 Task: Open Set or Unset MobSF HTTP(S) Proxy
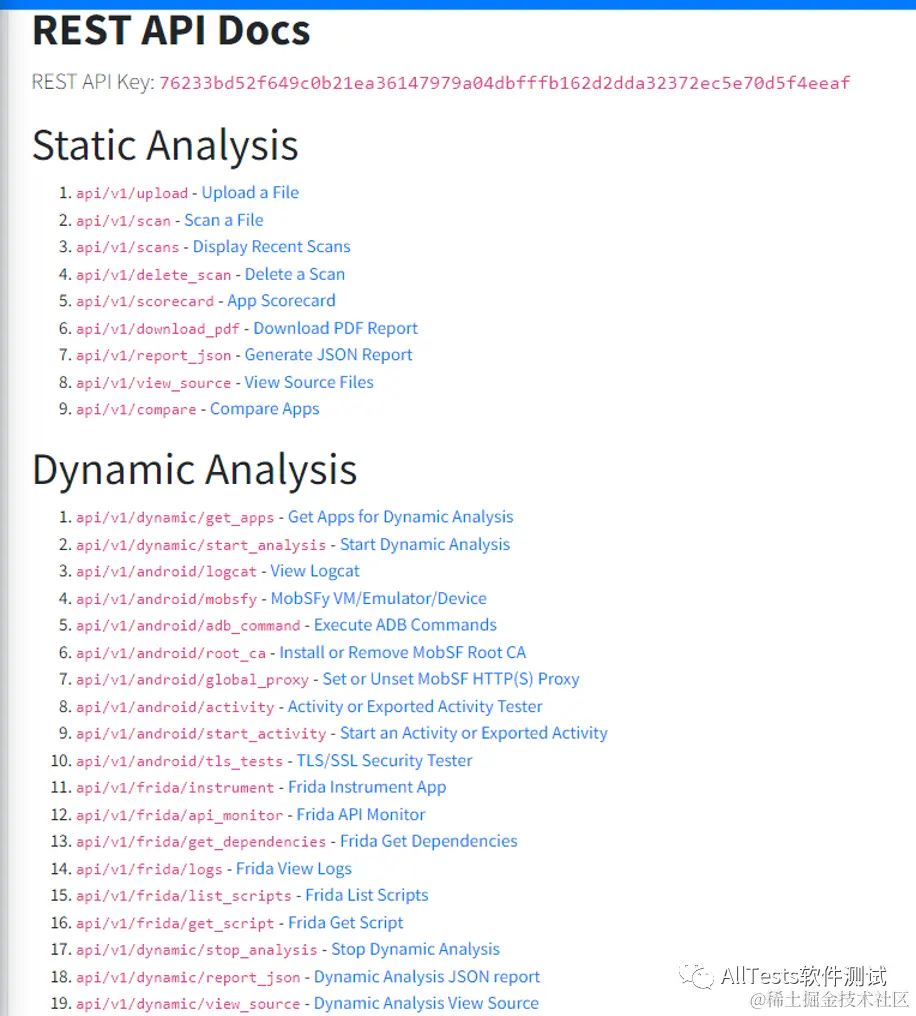(x=451, y=678)
